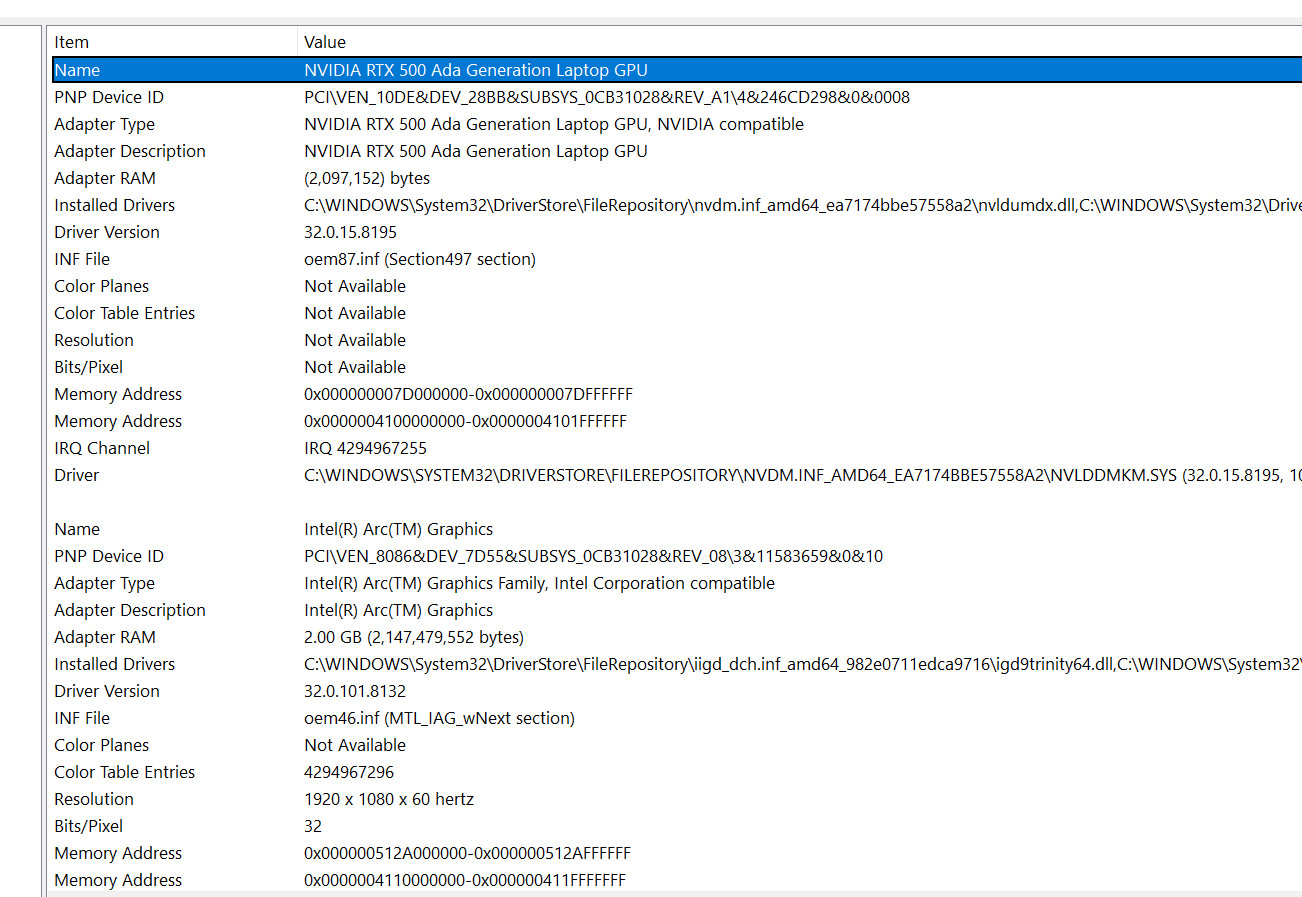Select the highlighted Name row for NVIDIA RTX 500
The width and height of the screenshot is (1302, 897).
[x=676, y=70]
